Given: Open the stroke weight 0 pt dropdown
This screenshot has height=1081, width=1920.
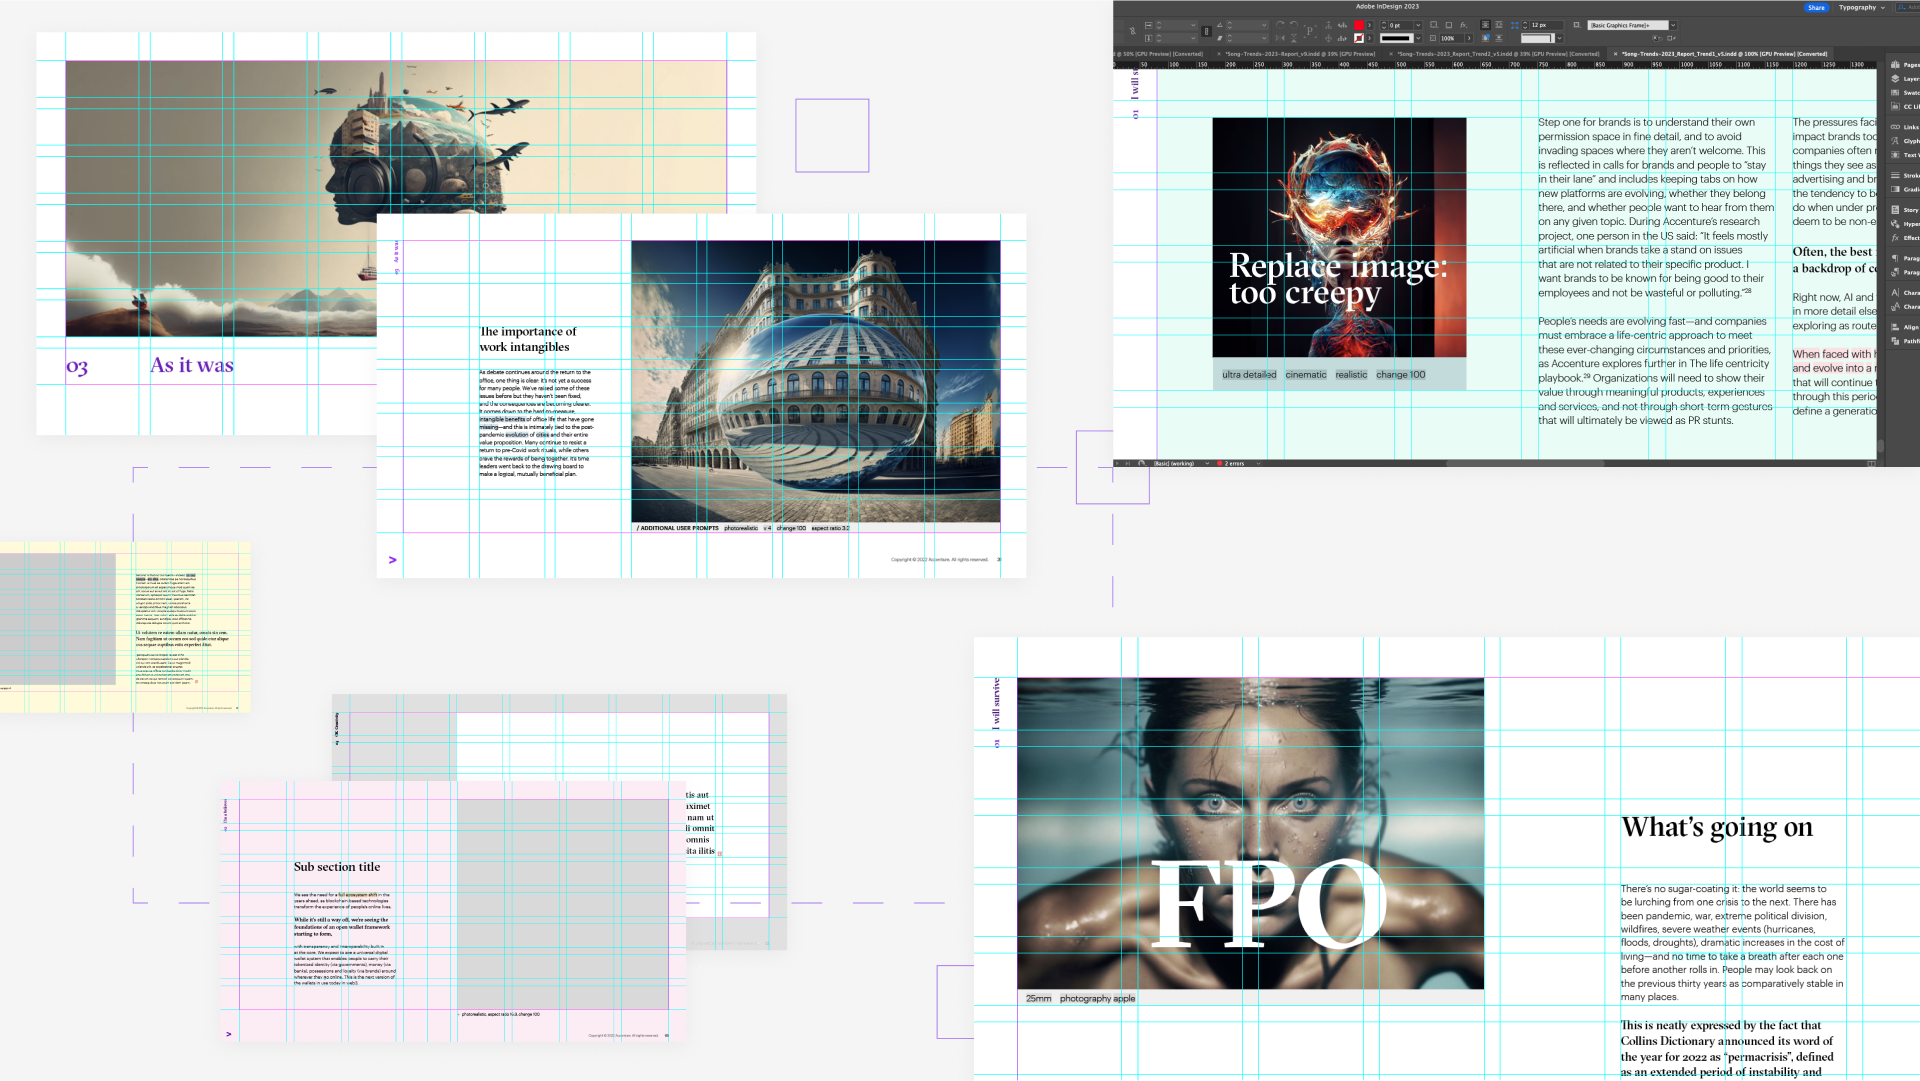Looking at the screenshot, I should coord(1418,25).
